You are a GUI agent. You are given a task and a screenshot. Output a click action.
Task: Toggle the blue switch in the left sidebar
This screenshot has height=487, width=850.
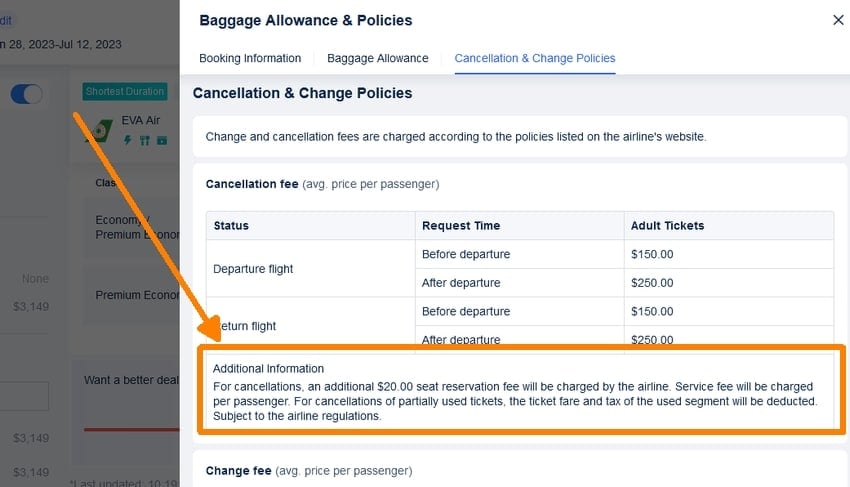coord(27,94)
